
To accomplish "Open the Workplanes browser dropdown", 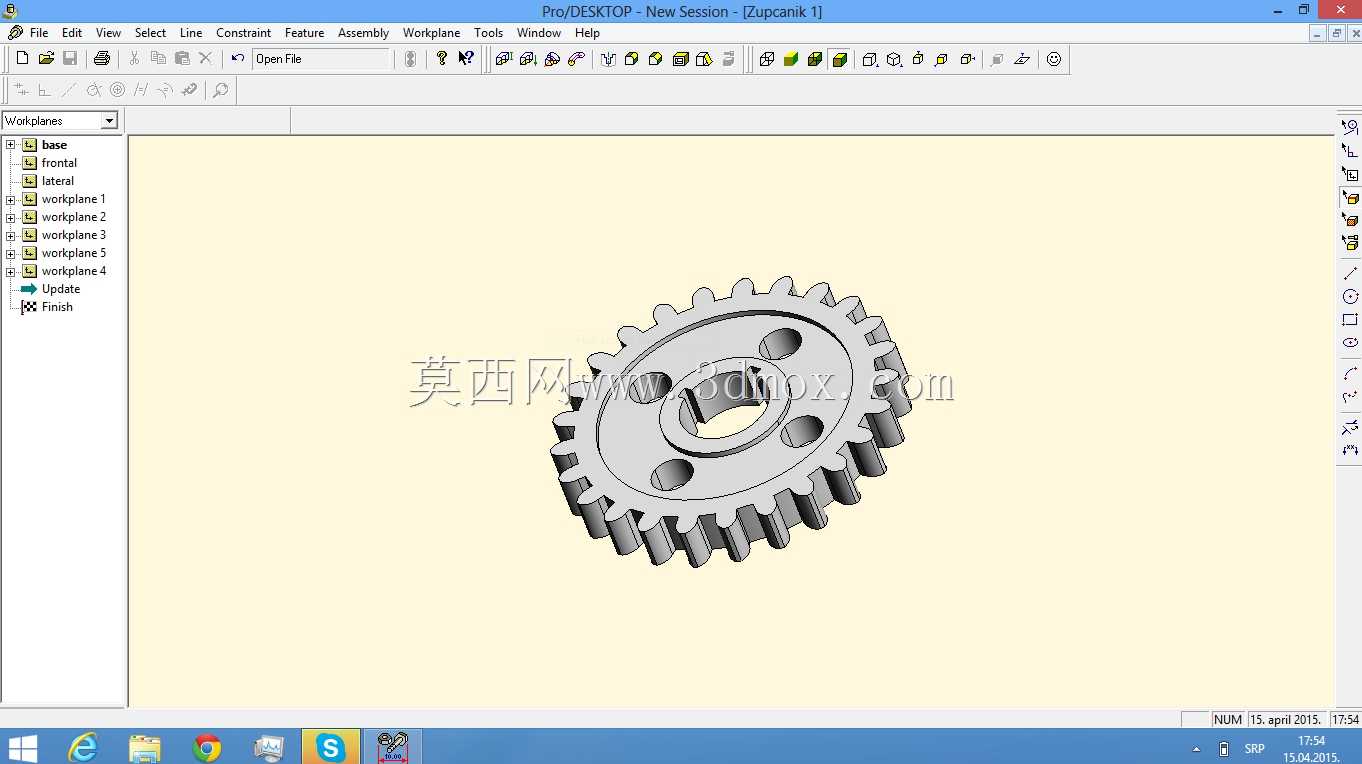I will click(110, 121).
